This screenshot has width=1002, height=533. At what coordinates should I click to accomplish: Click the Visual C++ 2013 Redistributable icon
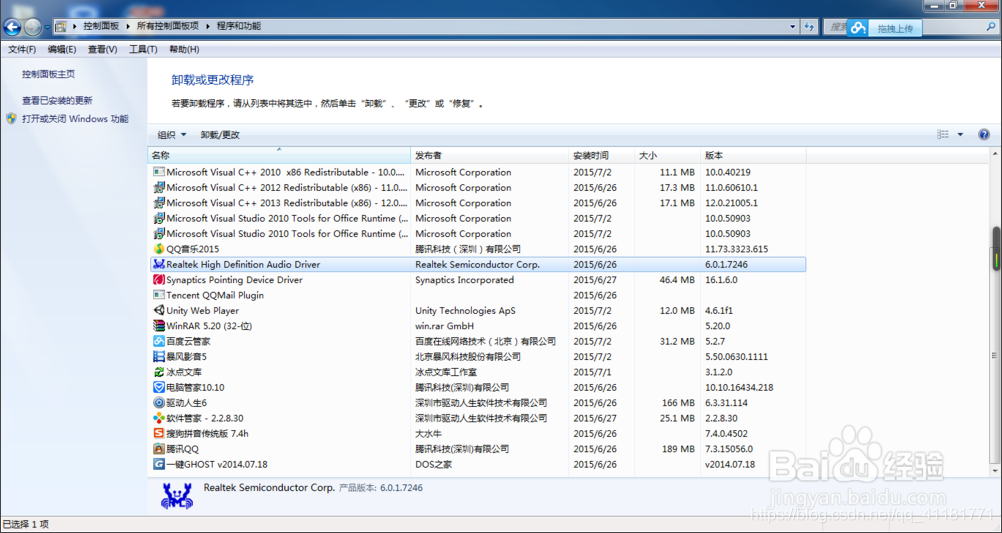click(x=159, y=203)
